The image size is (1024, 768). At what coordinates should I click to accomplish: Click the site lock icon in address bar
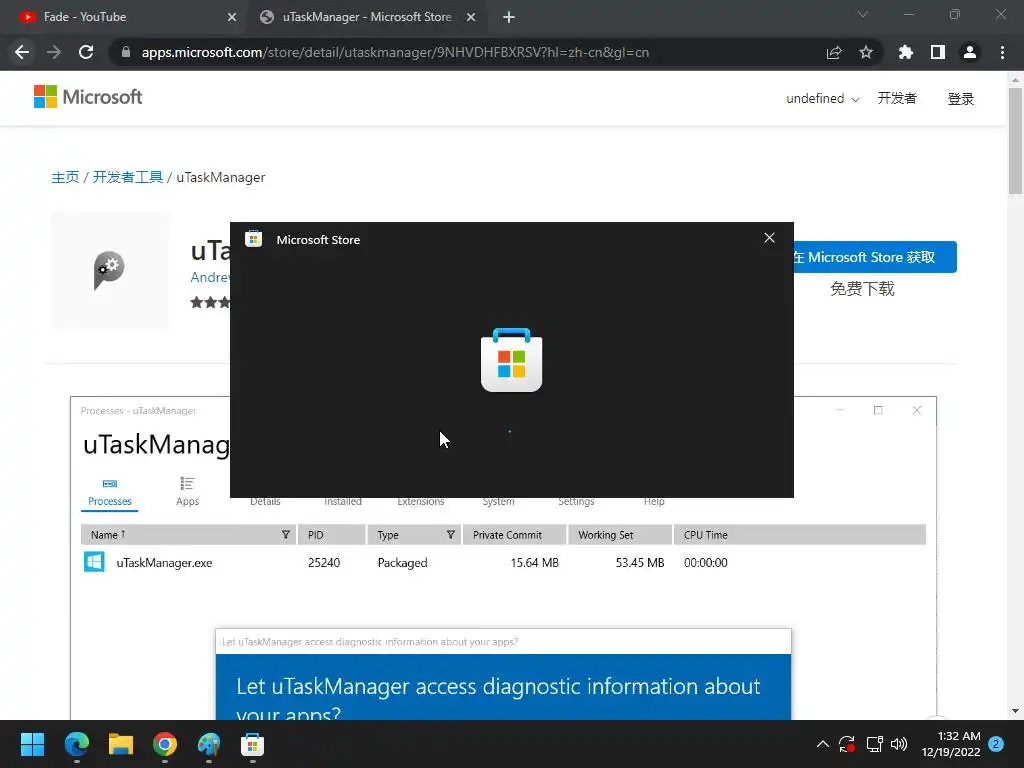coord(126,52)
